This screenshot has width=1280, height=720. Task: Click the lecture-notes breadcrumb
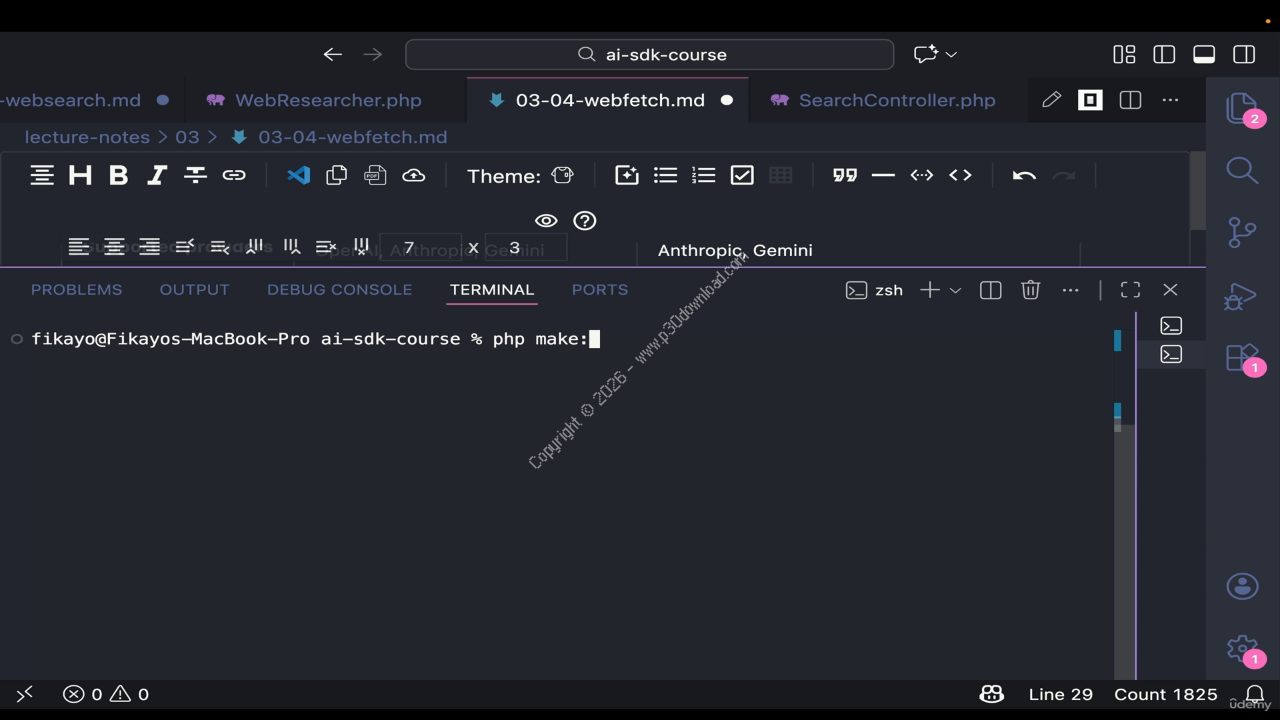[x=87, y=137]
